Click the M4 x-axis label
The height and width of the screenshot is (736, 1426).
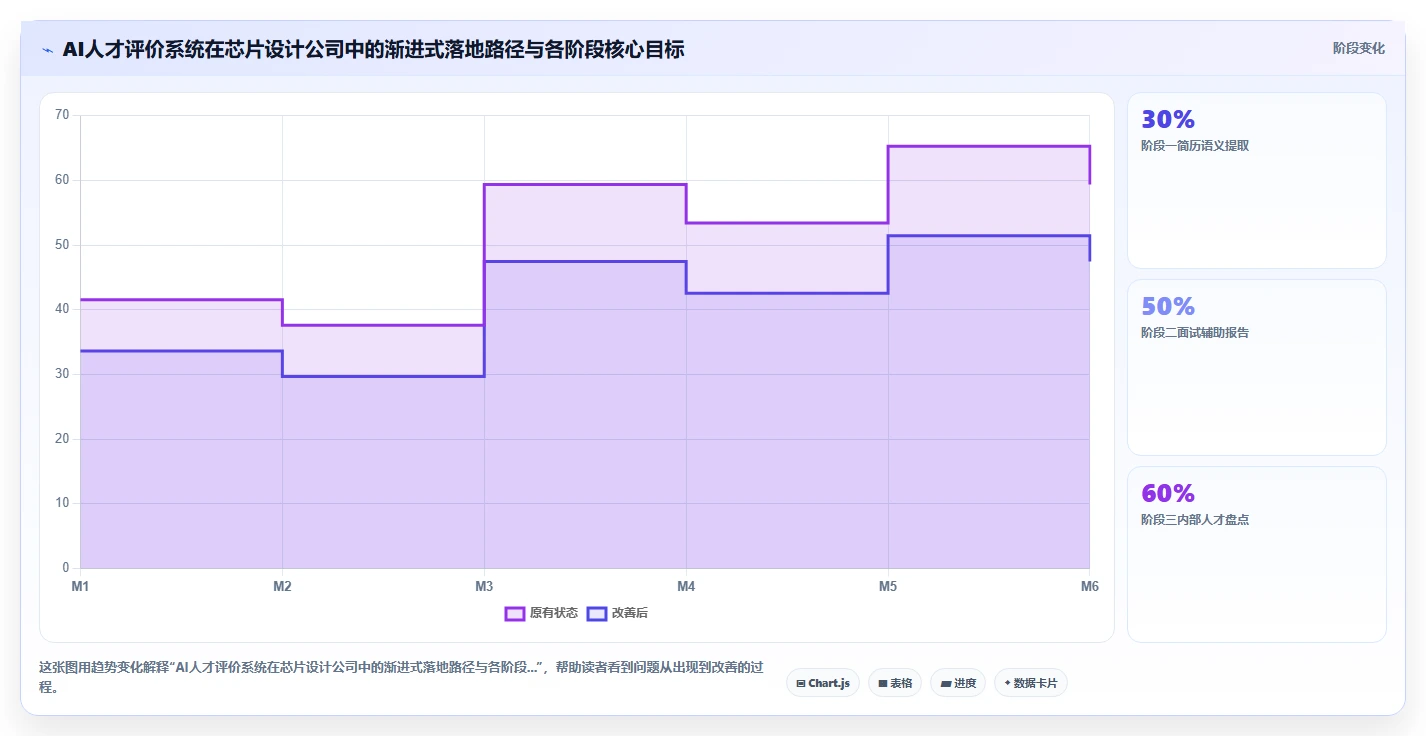pos(686,587)
